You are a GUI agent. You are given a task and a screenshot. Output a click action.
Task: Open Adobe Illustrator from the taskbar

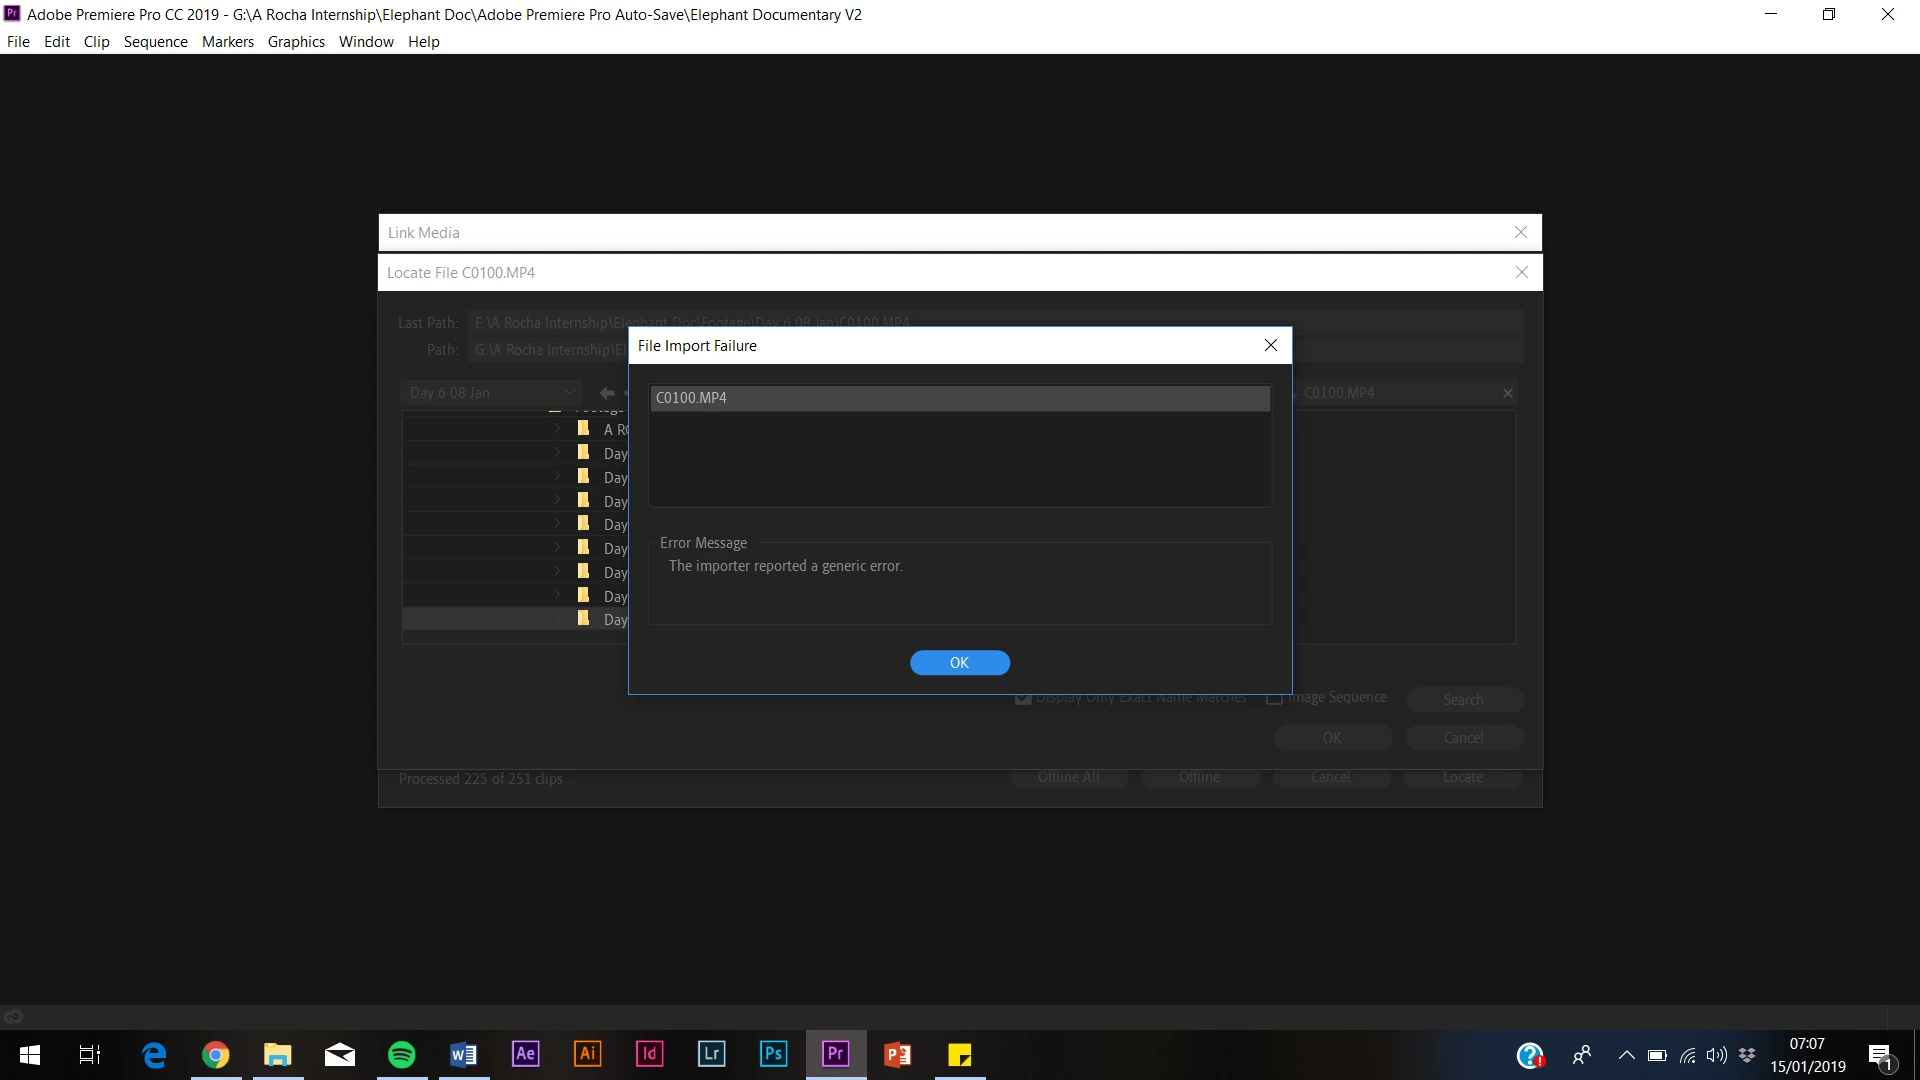pyautogui.click(x=587, y=1054)
